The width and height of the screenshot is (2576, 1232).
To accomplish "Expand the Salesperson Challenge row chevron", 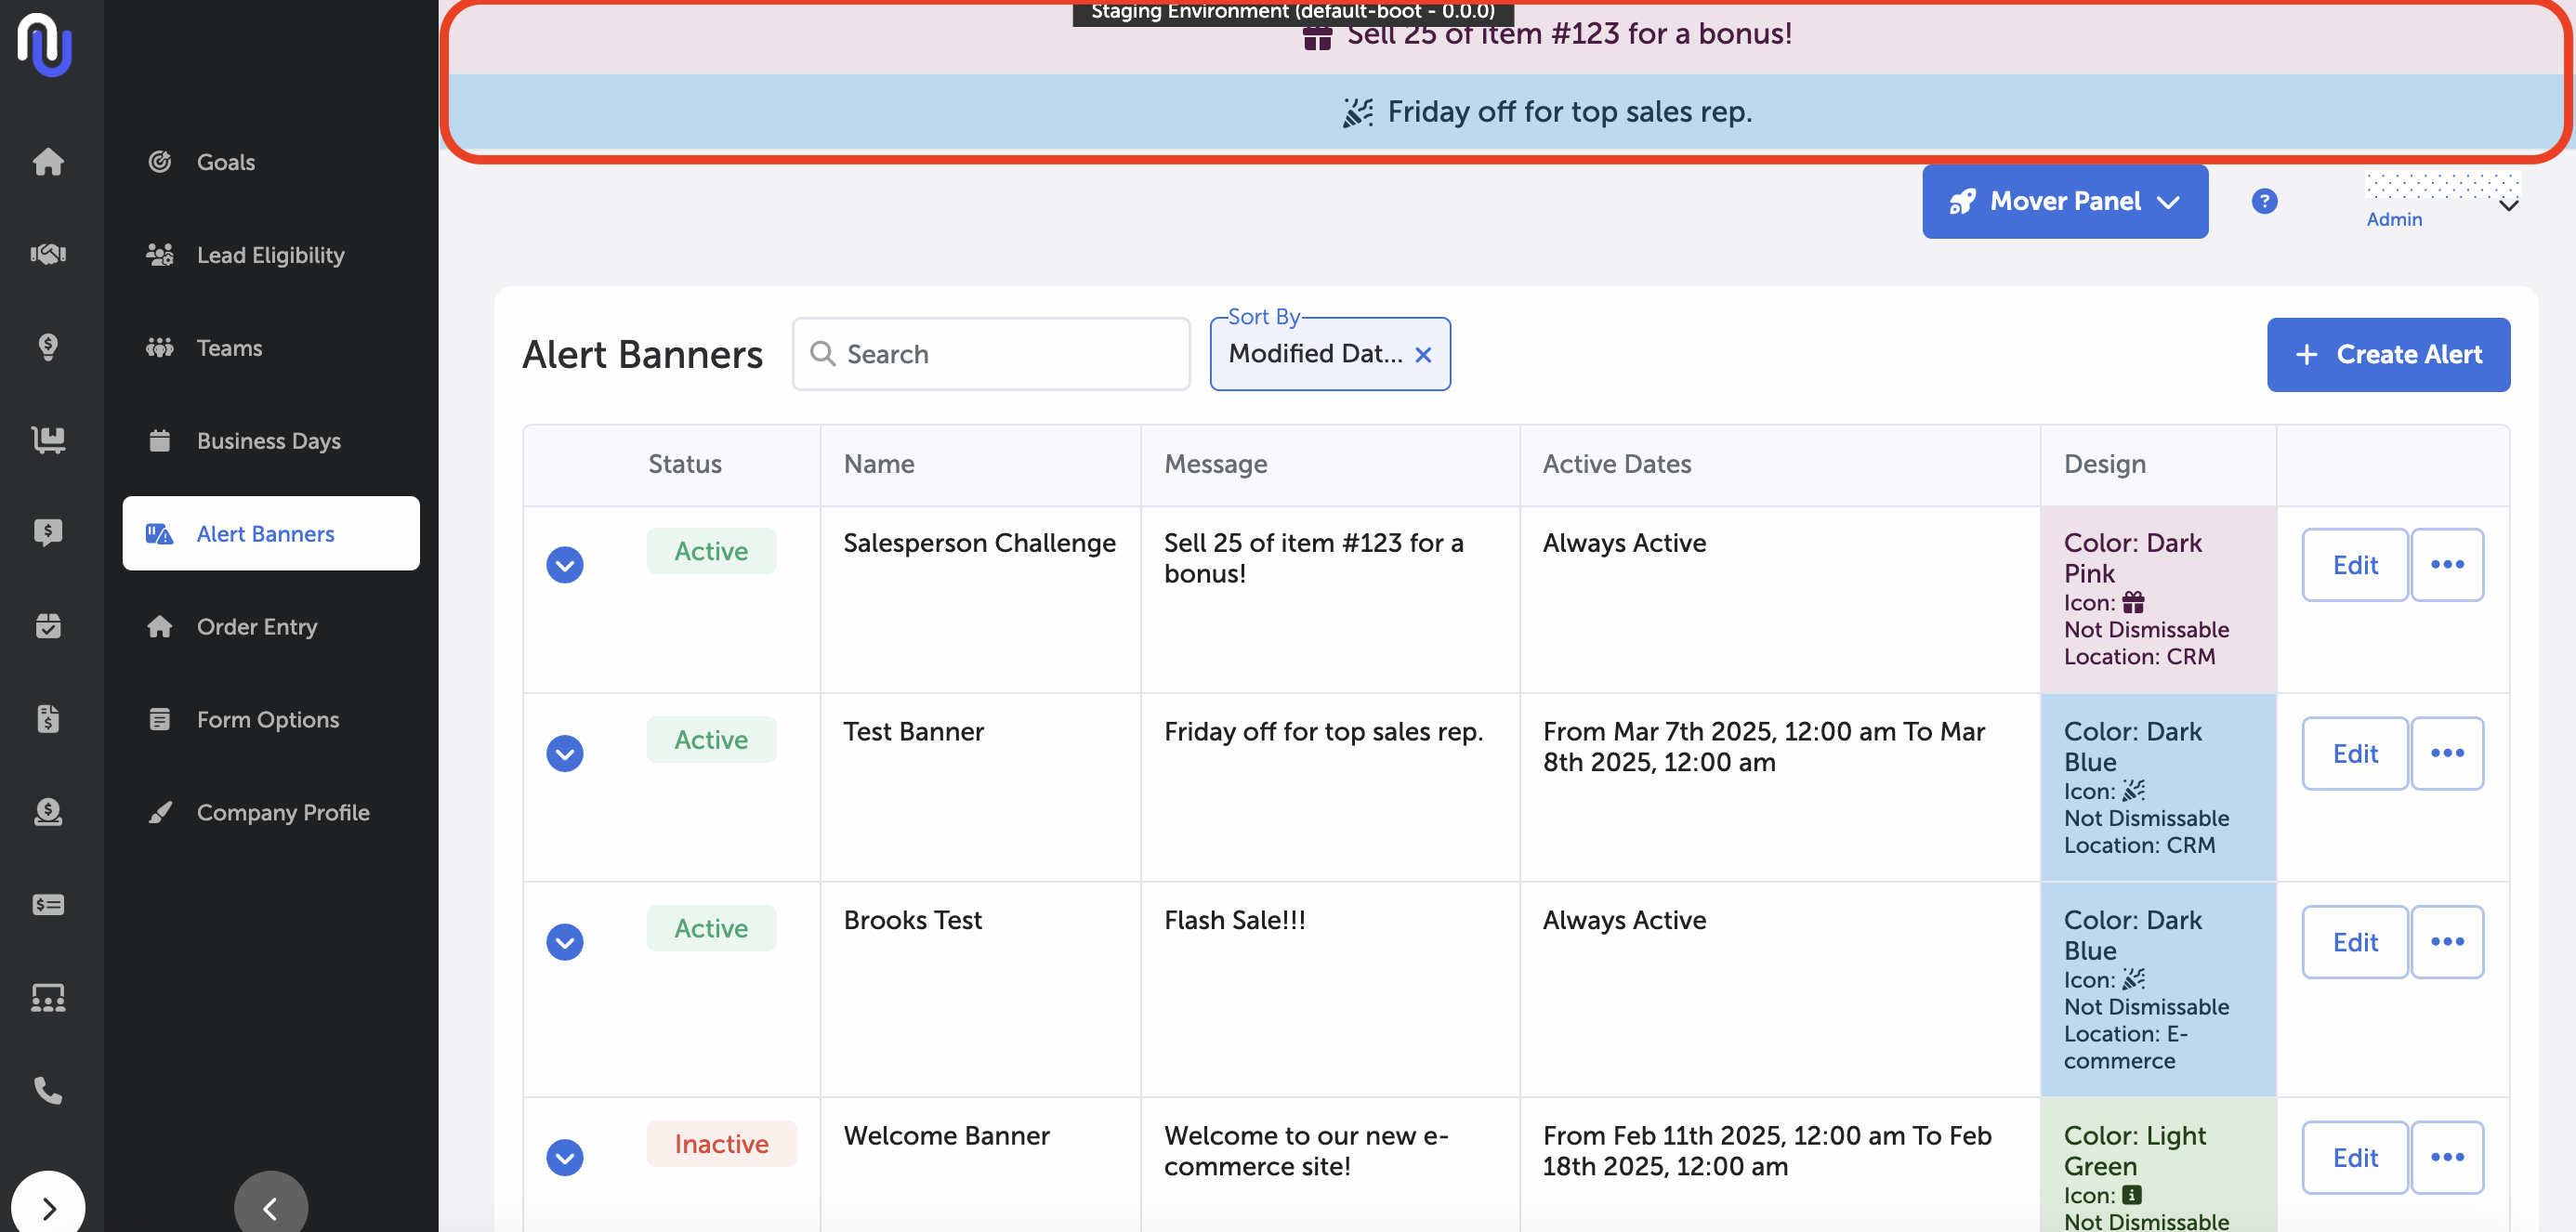I will (565, 565).
